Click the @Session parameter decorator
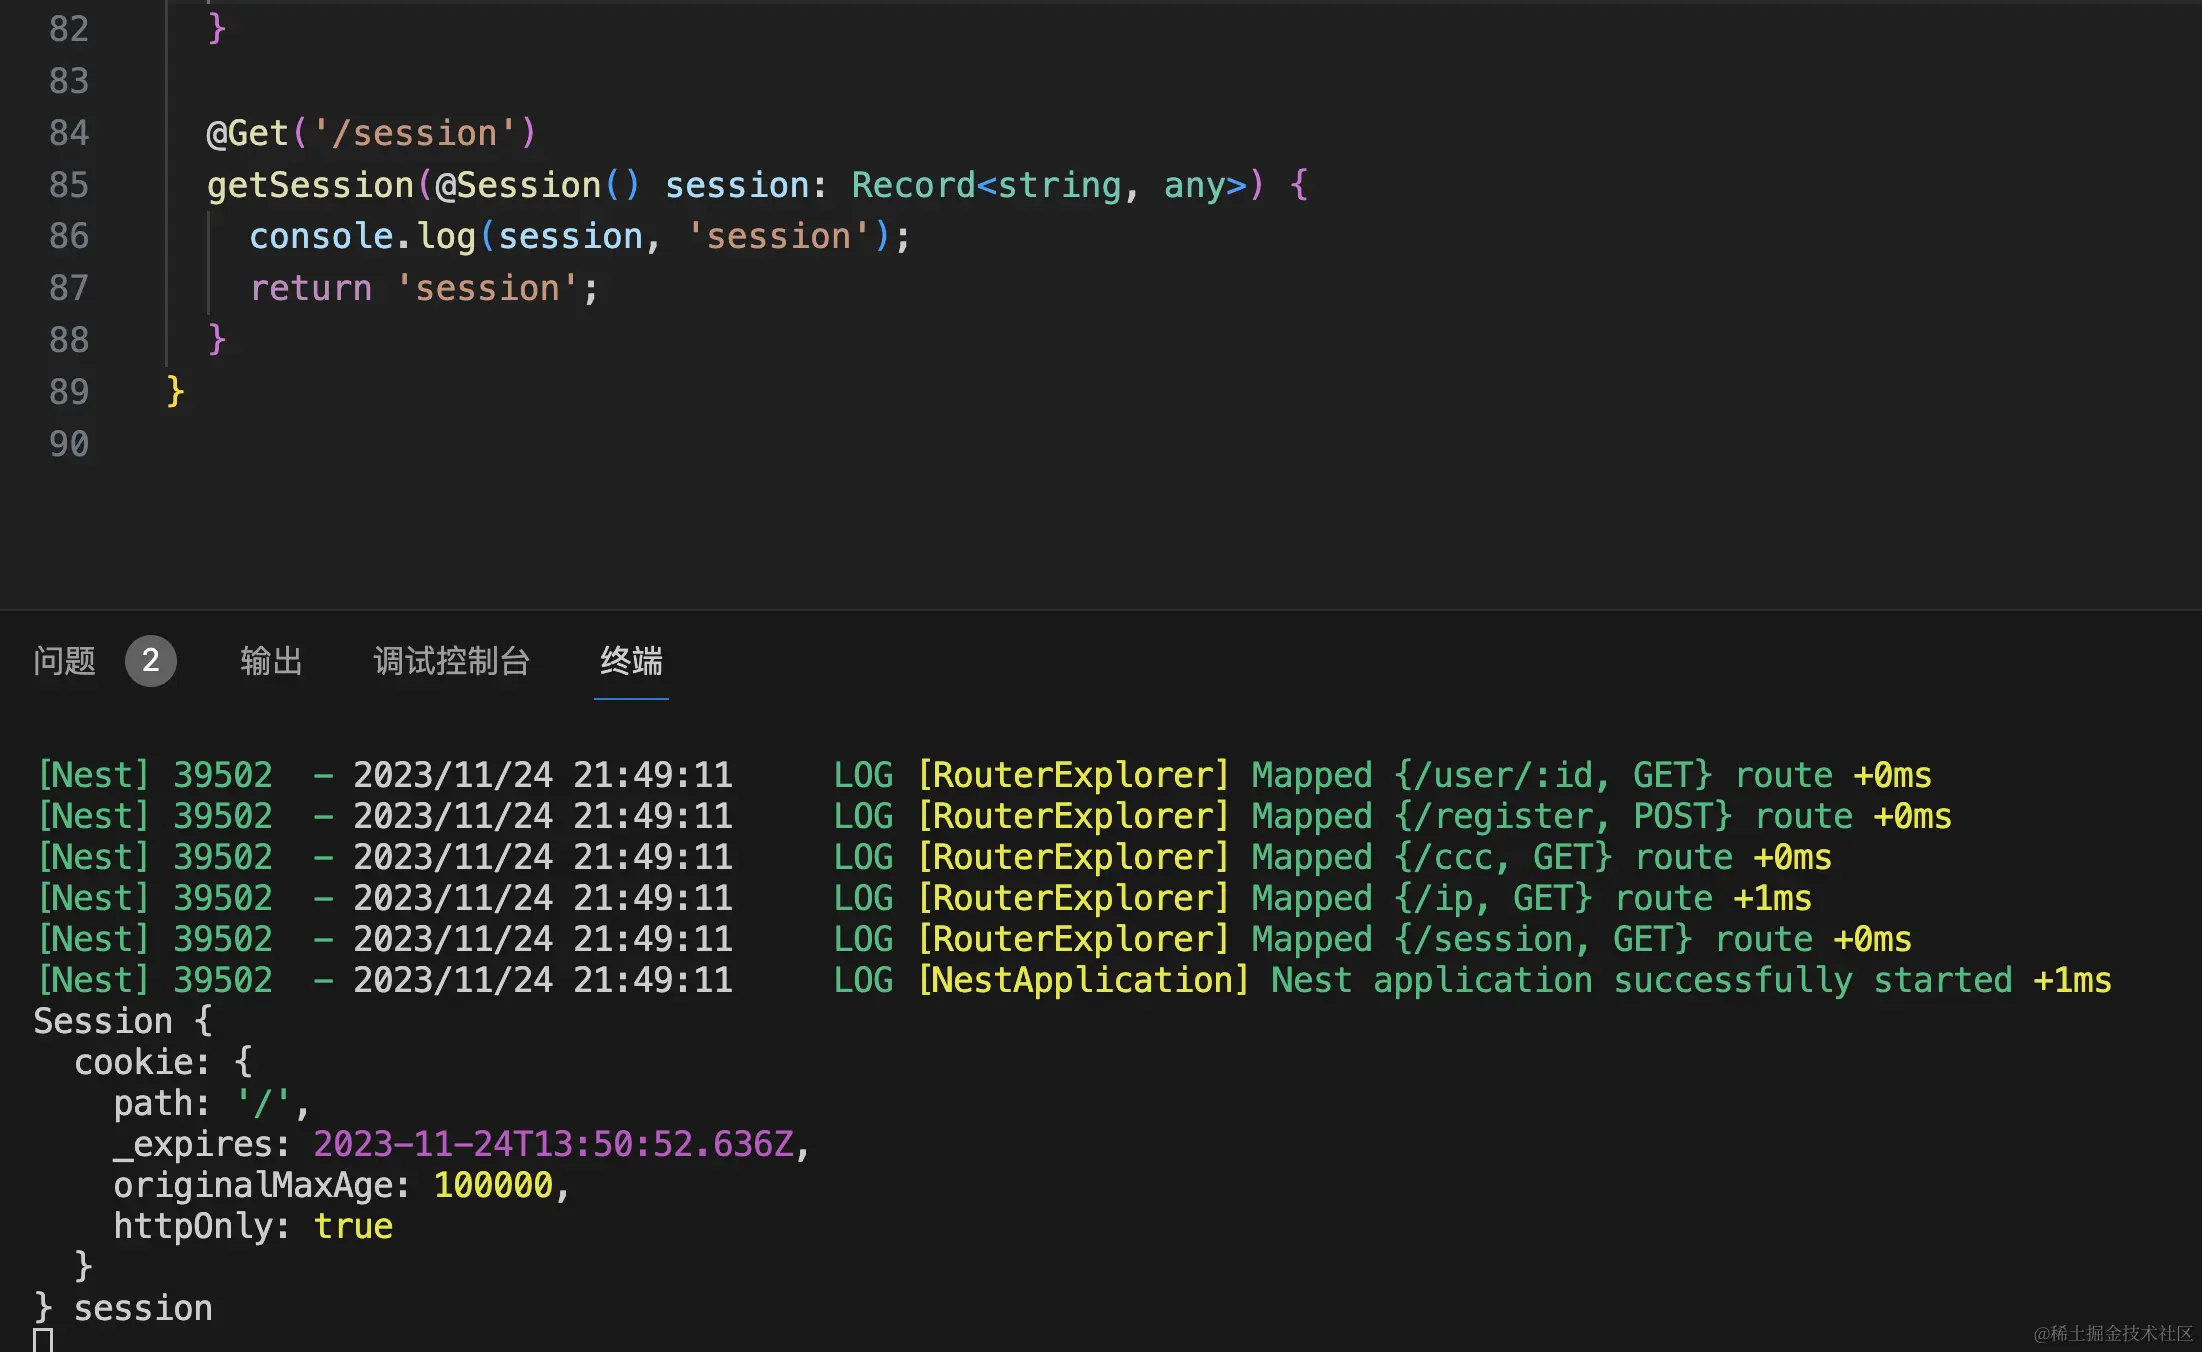This screenshot has width=2202, height=1352. click(x=518, y=185)
